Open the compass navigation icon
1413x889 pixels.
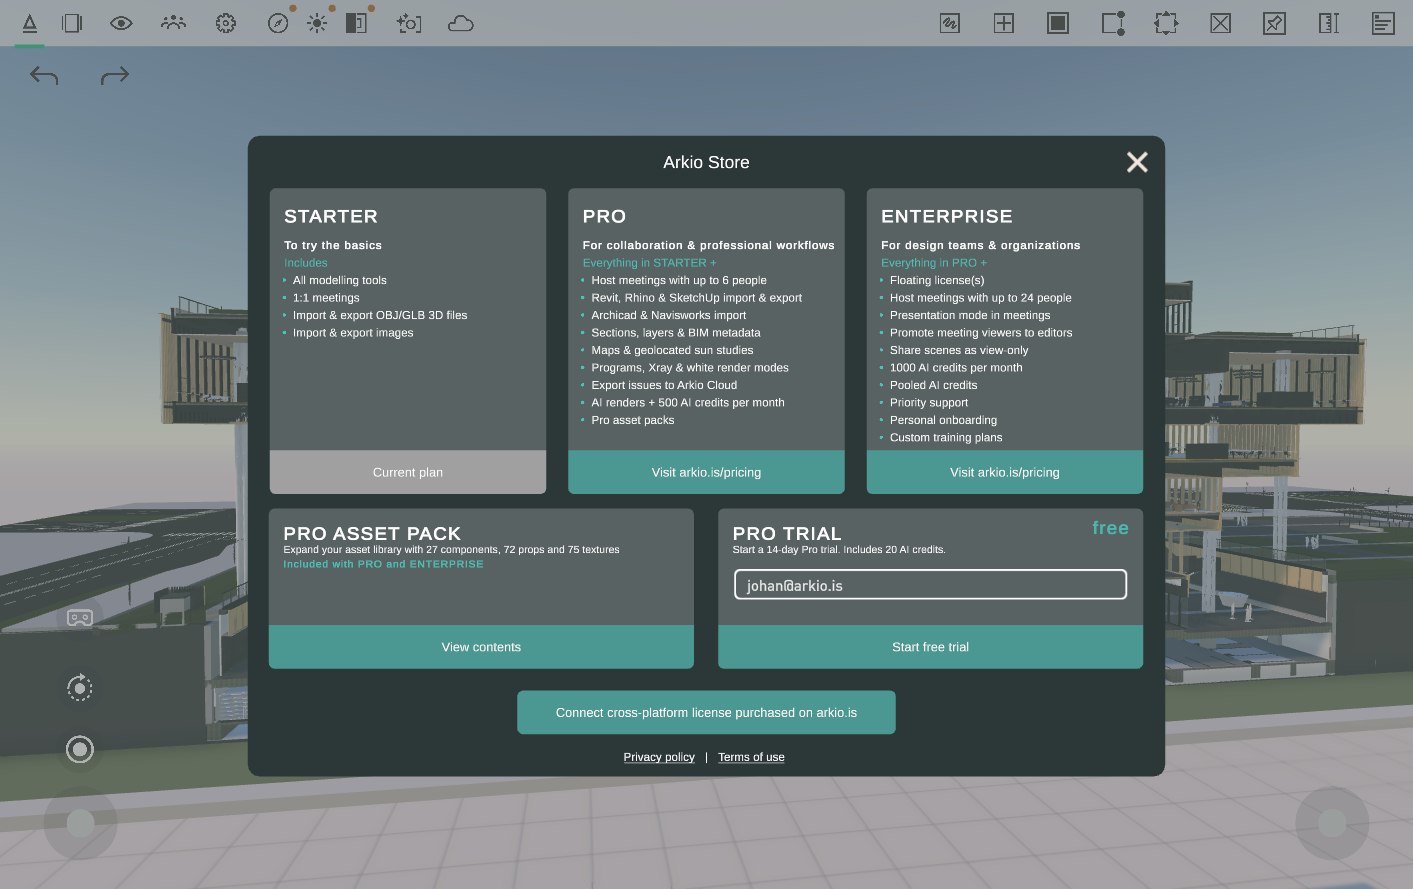[x=278, y=23]
